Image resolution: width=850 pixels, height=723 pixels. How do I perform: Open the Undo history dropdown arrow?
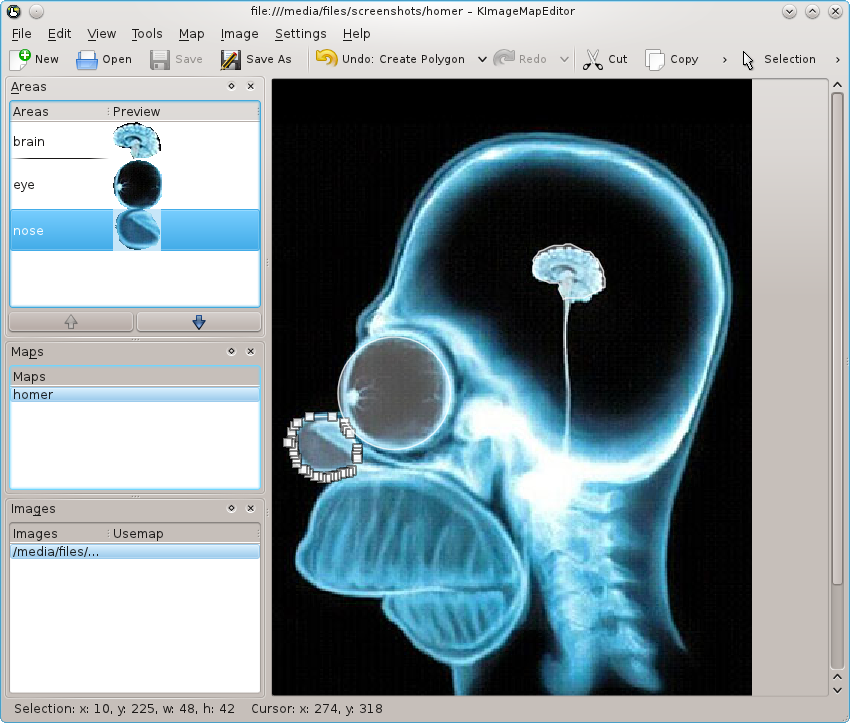coord(482,59)
